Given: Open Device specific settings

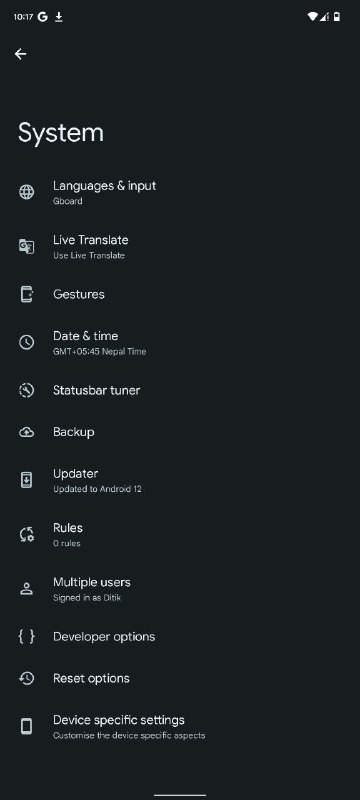Looking at the screenshot, I should (x=180, y=727).
